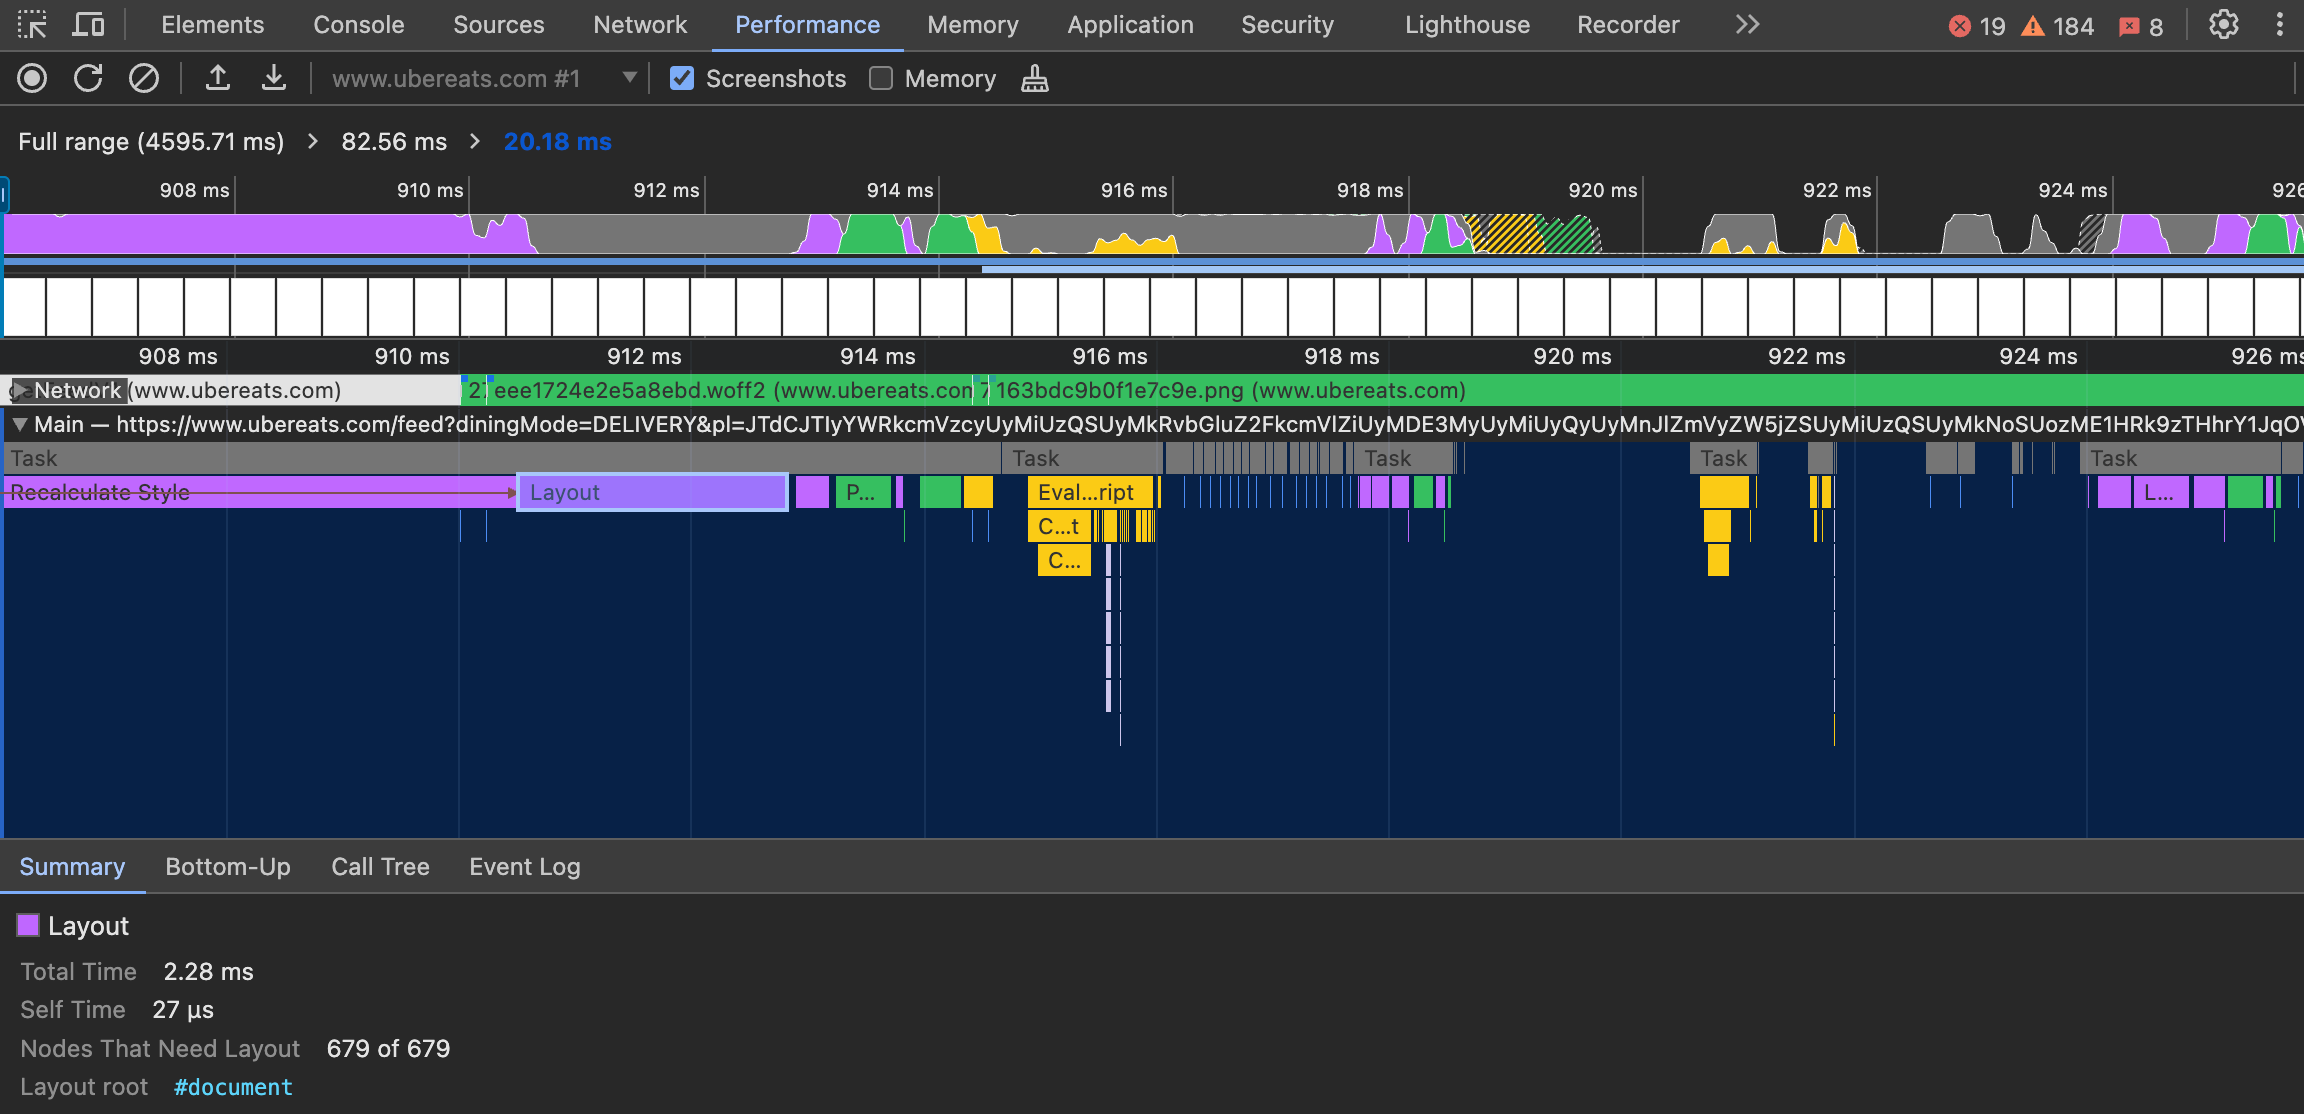Uncheck the Screenshots checkbox
Image resolution: width=2304 pixels, height=1114 pixels.
click(681, 78)
